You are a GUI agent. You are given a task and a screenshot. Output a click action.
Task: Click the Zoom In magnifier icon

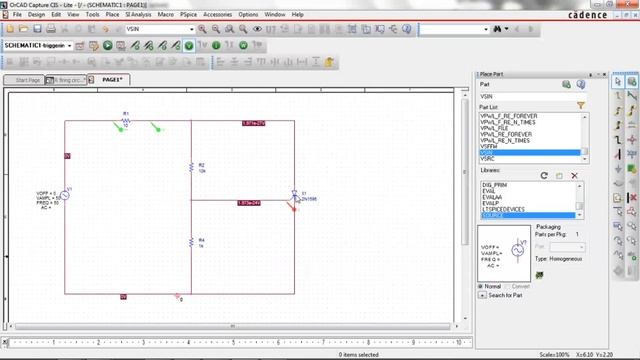pyautogui.click(x=202, y=29)
